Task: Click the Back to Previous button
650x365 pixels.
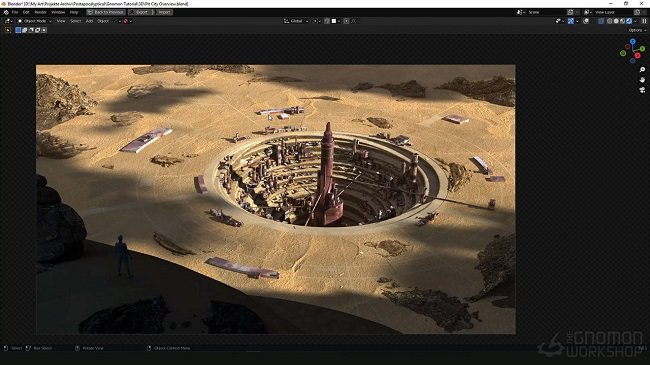Action: [x=106, y=12]
